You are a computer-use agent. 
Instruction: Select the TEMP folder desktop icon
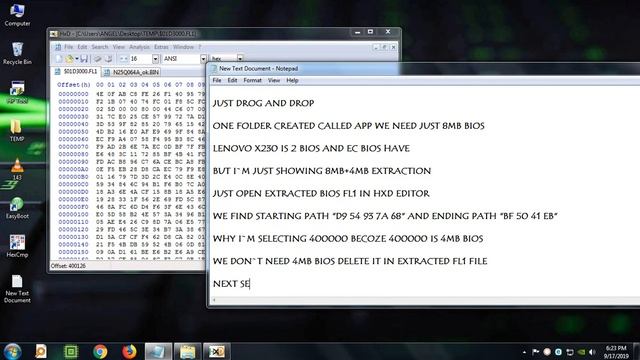pyautogui.click(x=17, y=131)
